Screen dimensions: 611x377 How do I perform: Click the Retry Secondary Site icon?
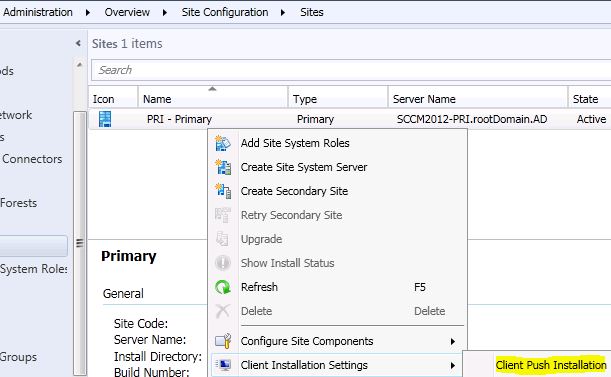pos(223,215)
